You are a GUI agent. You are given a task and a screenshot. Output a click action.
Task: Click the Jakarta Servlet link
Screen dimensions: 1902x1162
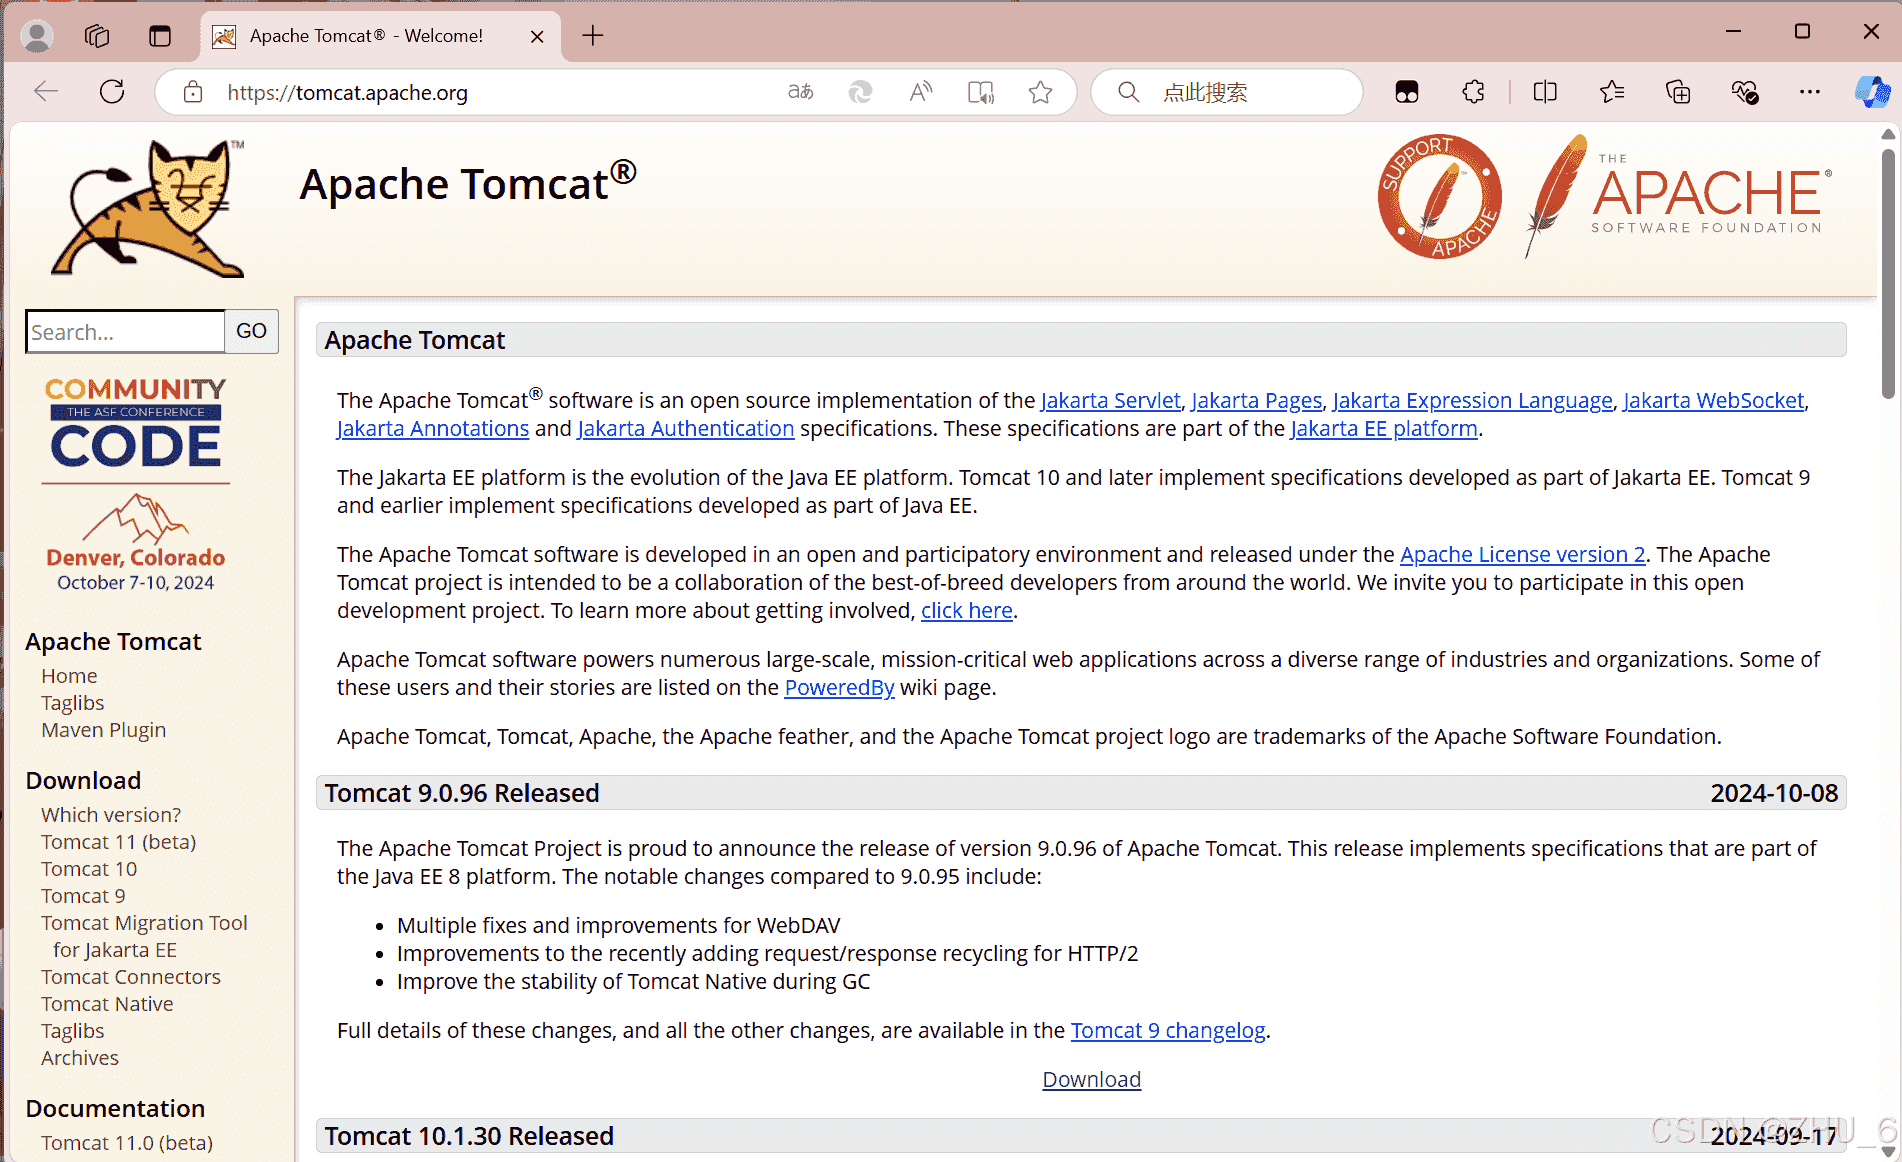[1110, 400]
